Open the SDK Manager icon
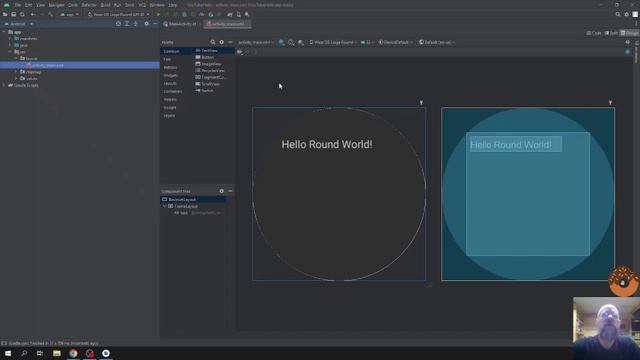Screen dimensions: 640x360 pyautogui.click(x=247, y=14)
